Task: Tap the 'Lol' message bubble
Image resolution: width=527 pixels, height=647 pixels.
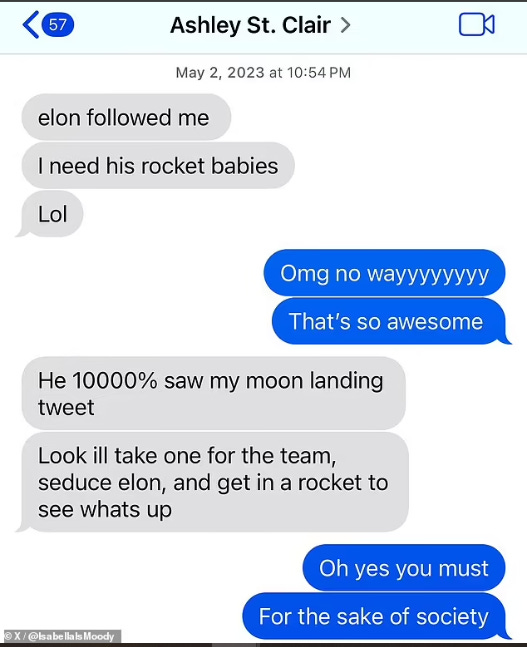Action: tap(51, 214)
